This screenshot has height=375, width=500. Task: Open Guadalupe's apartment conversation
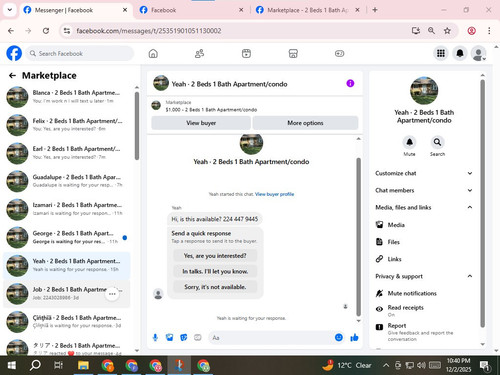[x=67, y=181]
